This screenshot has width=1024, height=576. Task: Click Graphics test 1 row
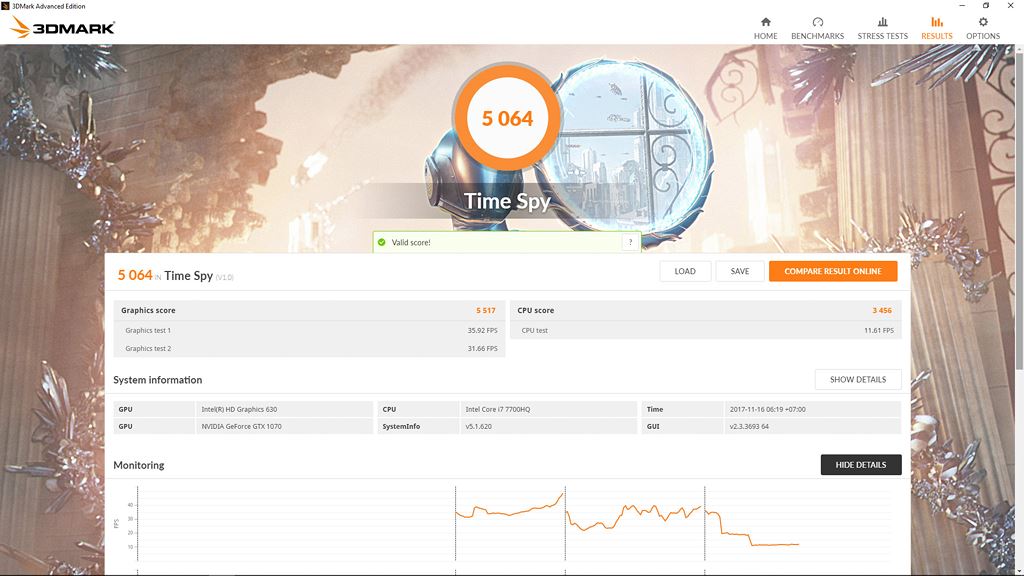coord(310,330)
